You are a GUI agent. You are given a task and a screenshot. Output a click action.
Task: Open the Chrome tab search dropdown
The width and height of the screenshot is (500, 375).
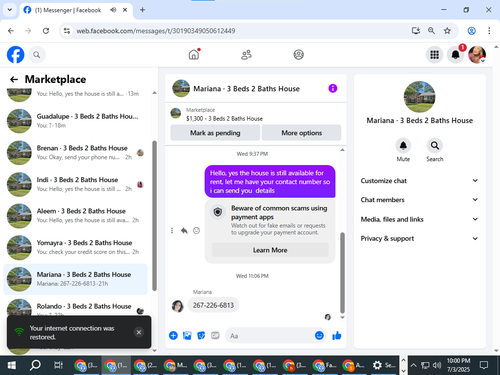[10, 10]
